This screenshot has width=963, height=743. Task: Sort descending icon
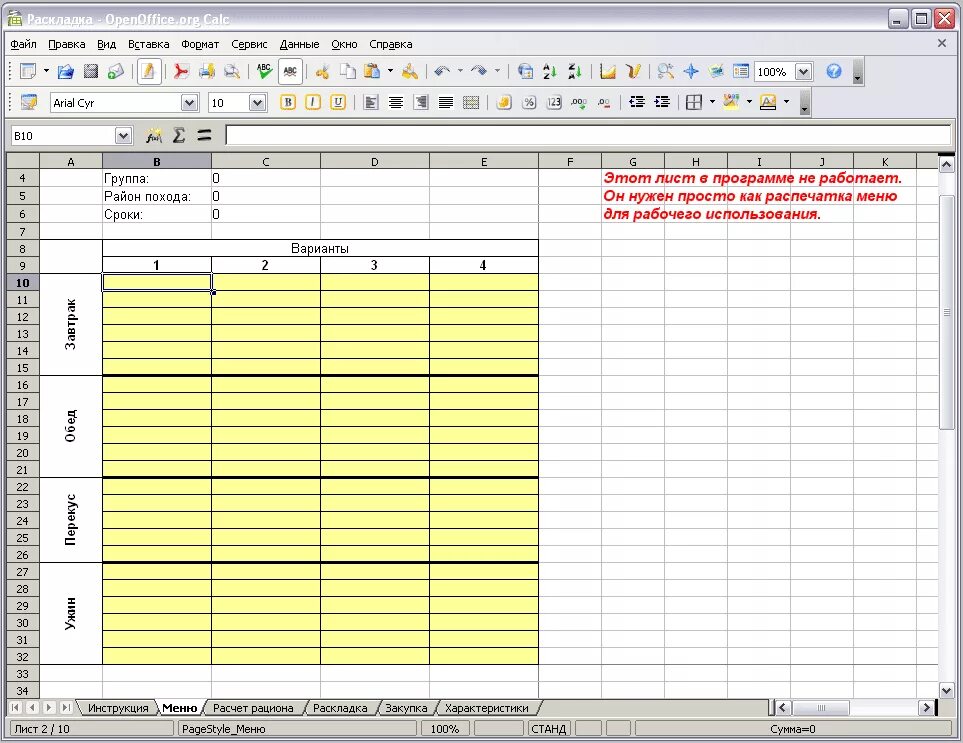(x=574, y=71)
